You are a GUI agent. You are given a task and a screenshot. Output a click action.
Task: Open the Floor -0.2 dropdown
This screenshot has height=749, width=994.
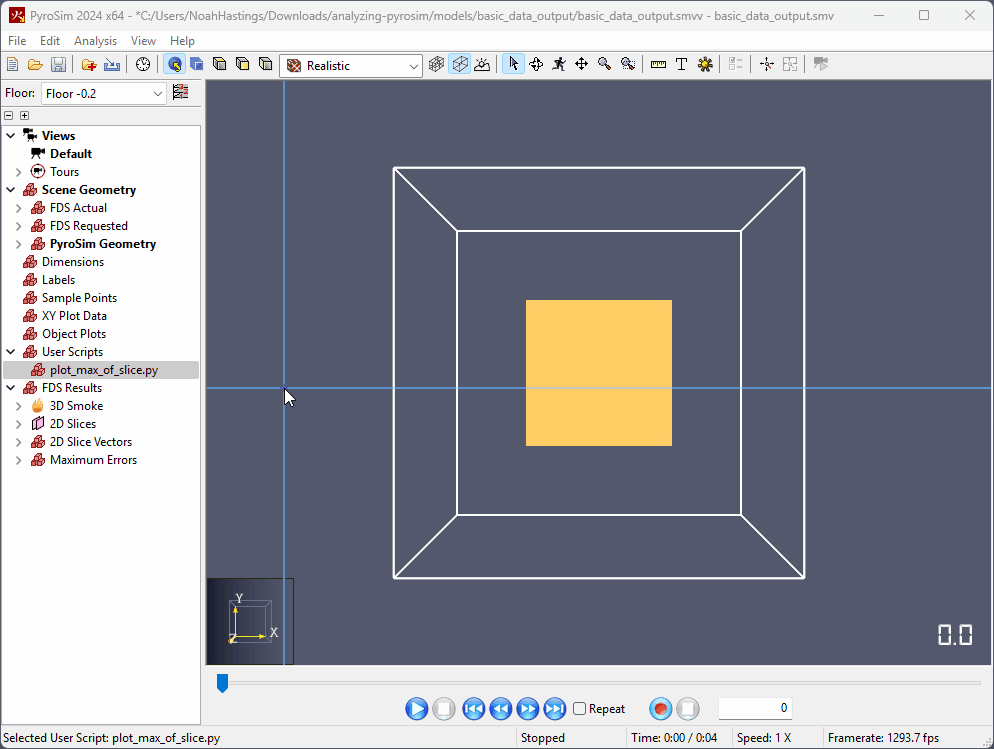point(104,94)
